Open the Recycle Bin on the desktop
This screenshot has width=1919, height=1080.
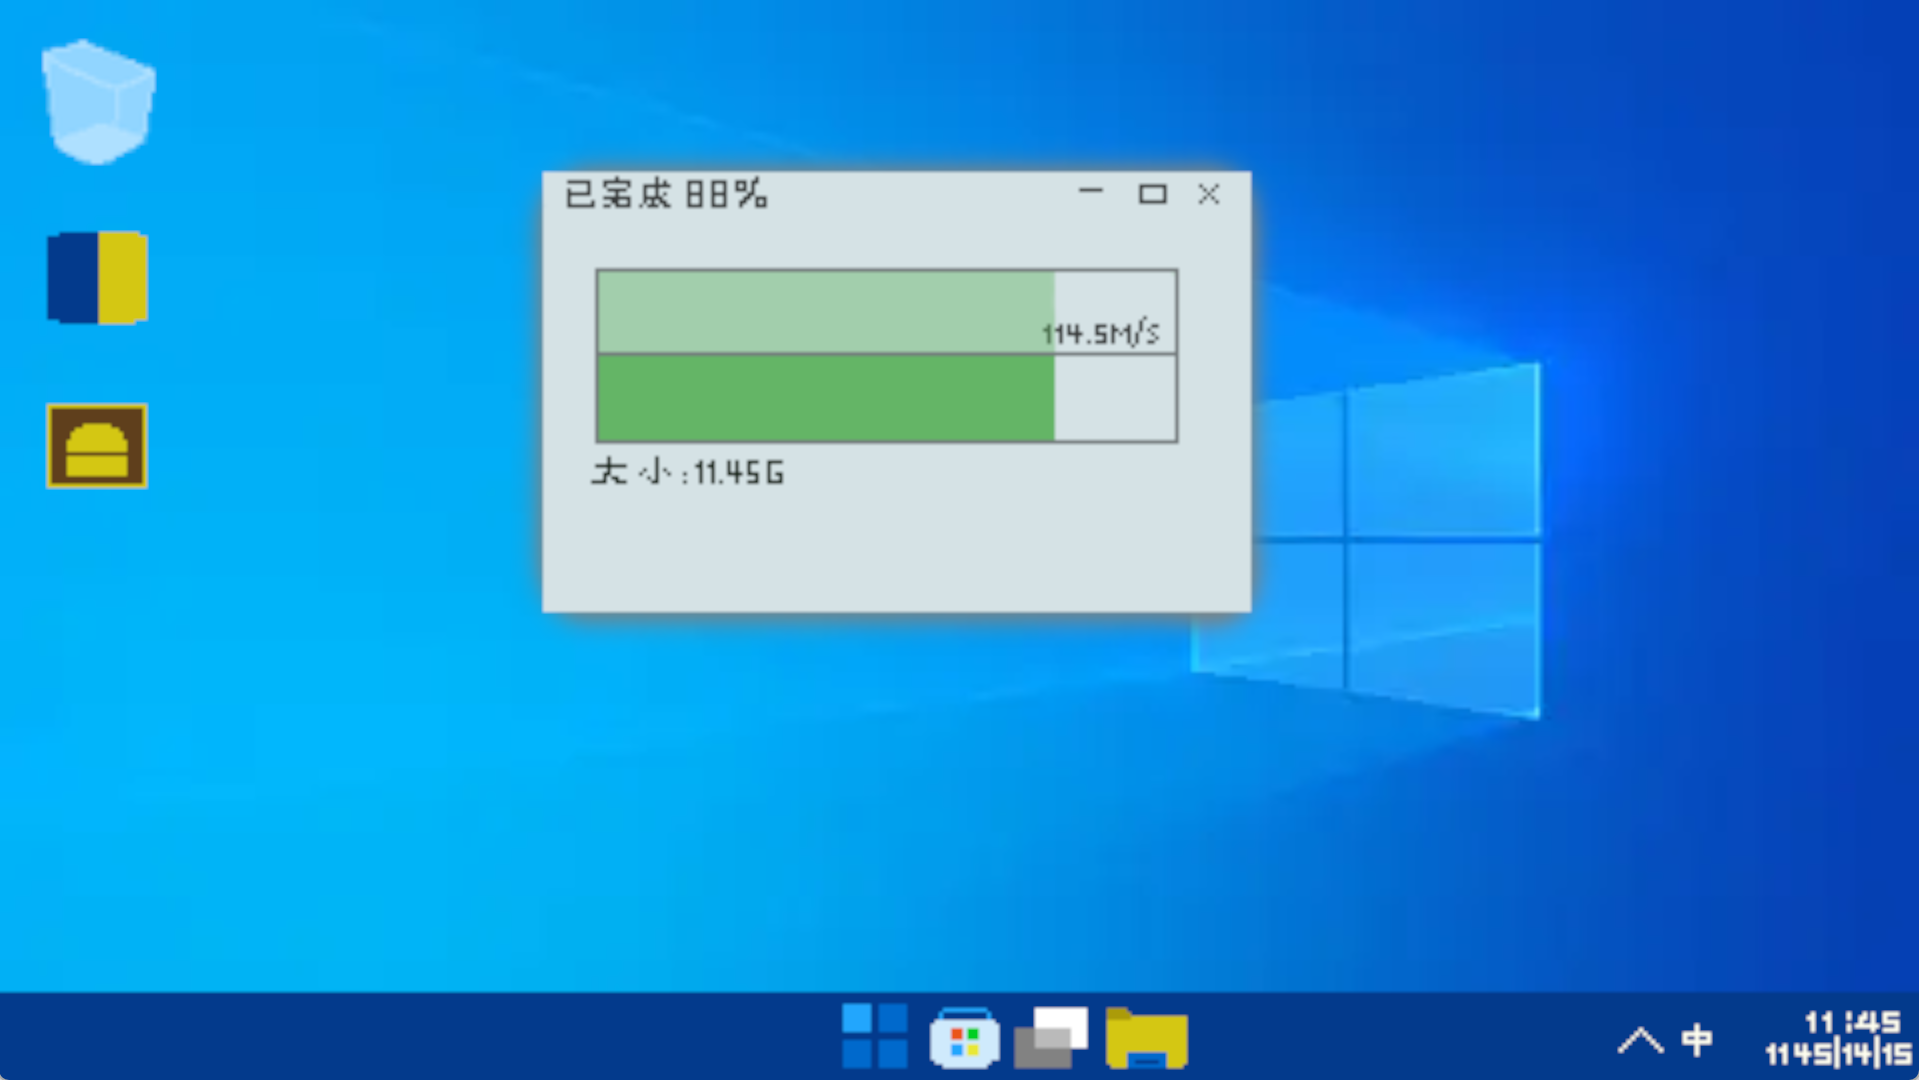coord(97,100)
